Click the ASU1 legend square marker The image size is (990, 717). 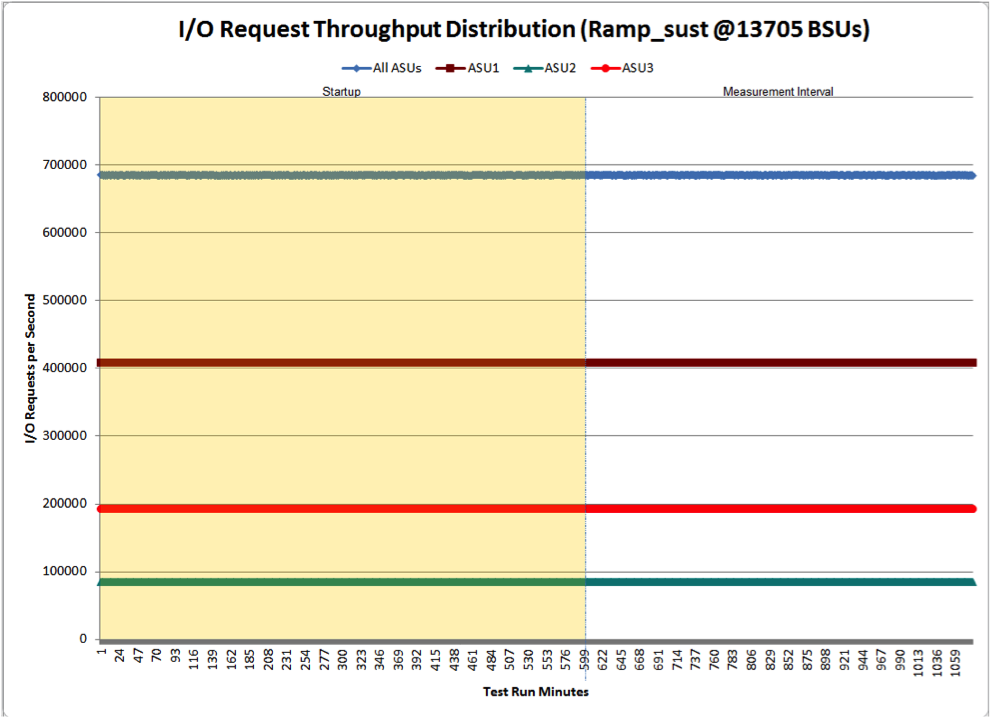click(x=451, y=68)
